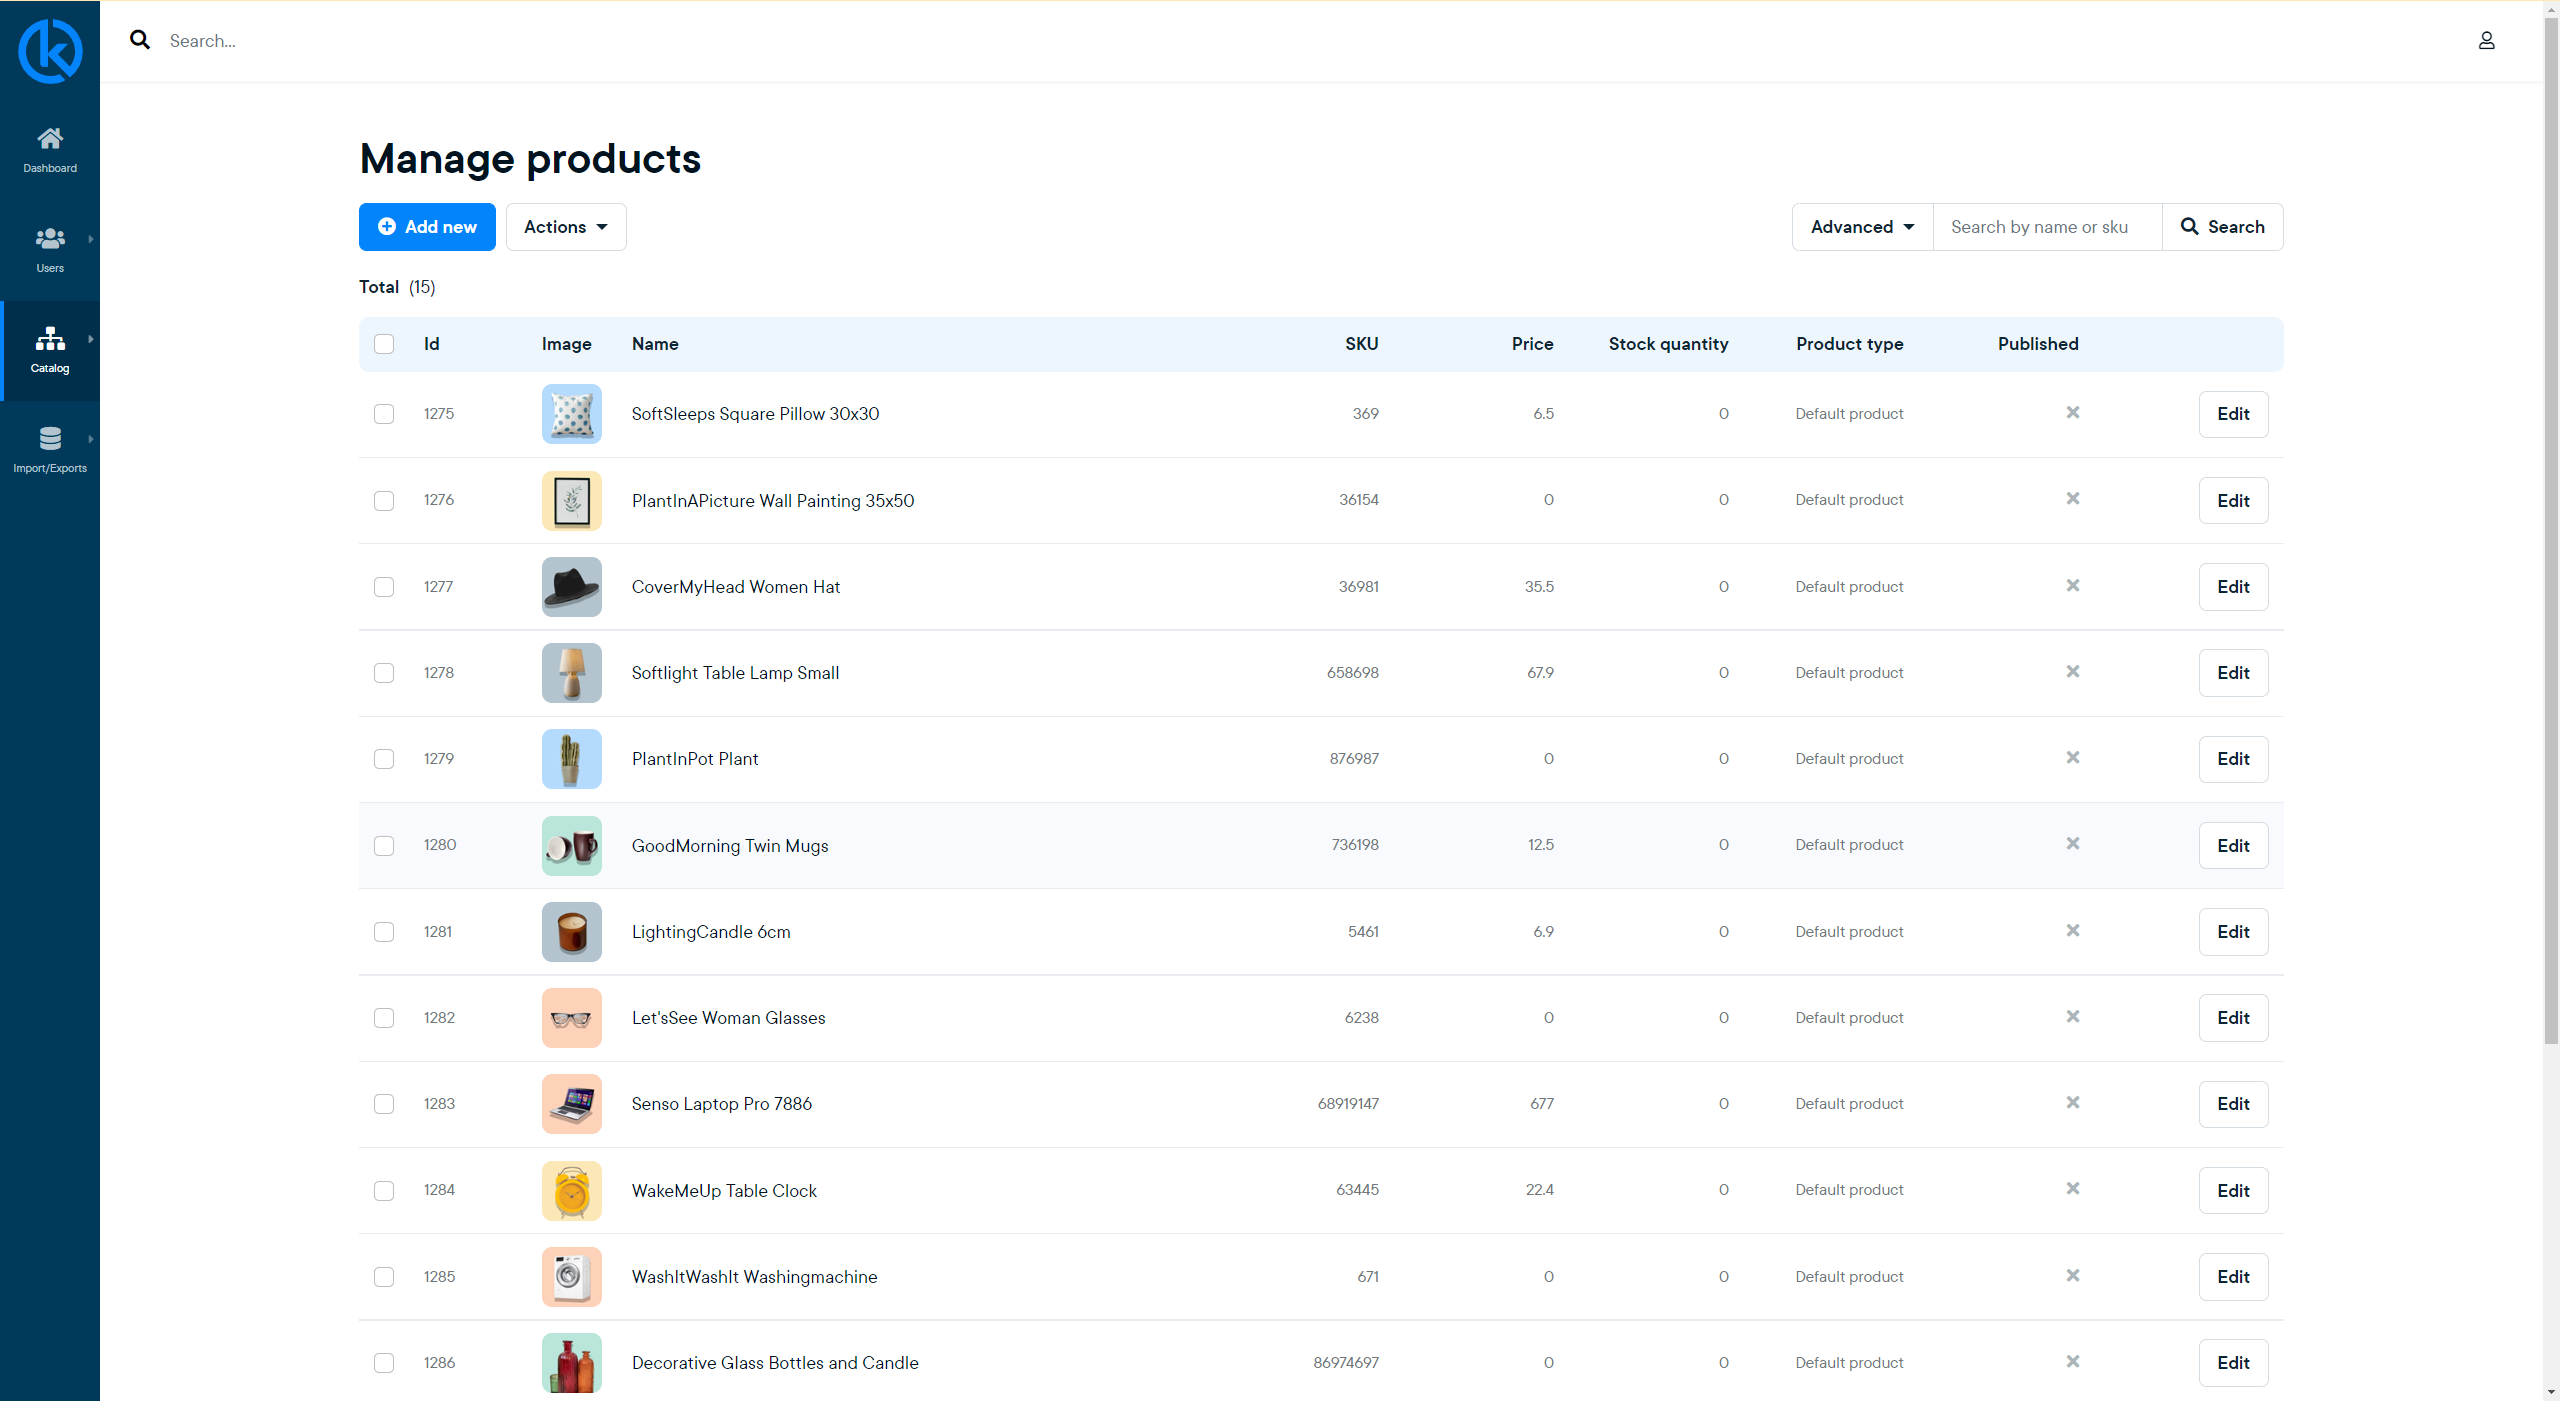Click the user account icon top right
The width and height of the screenshot is (2560, 1401).
point(2488,41)
